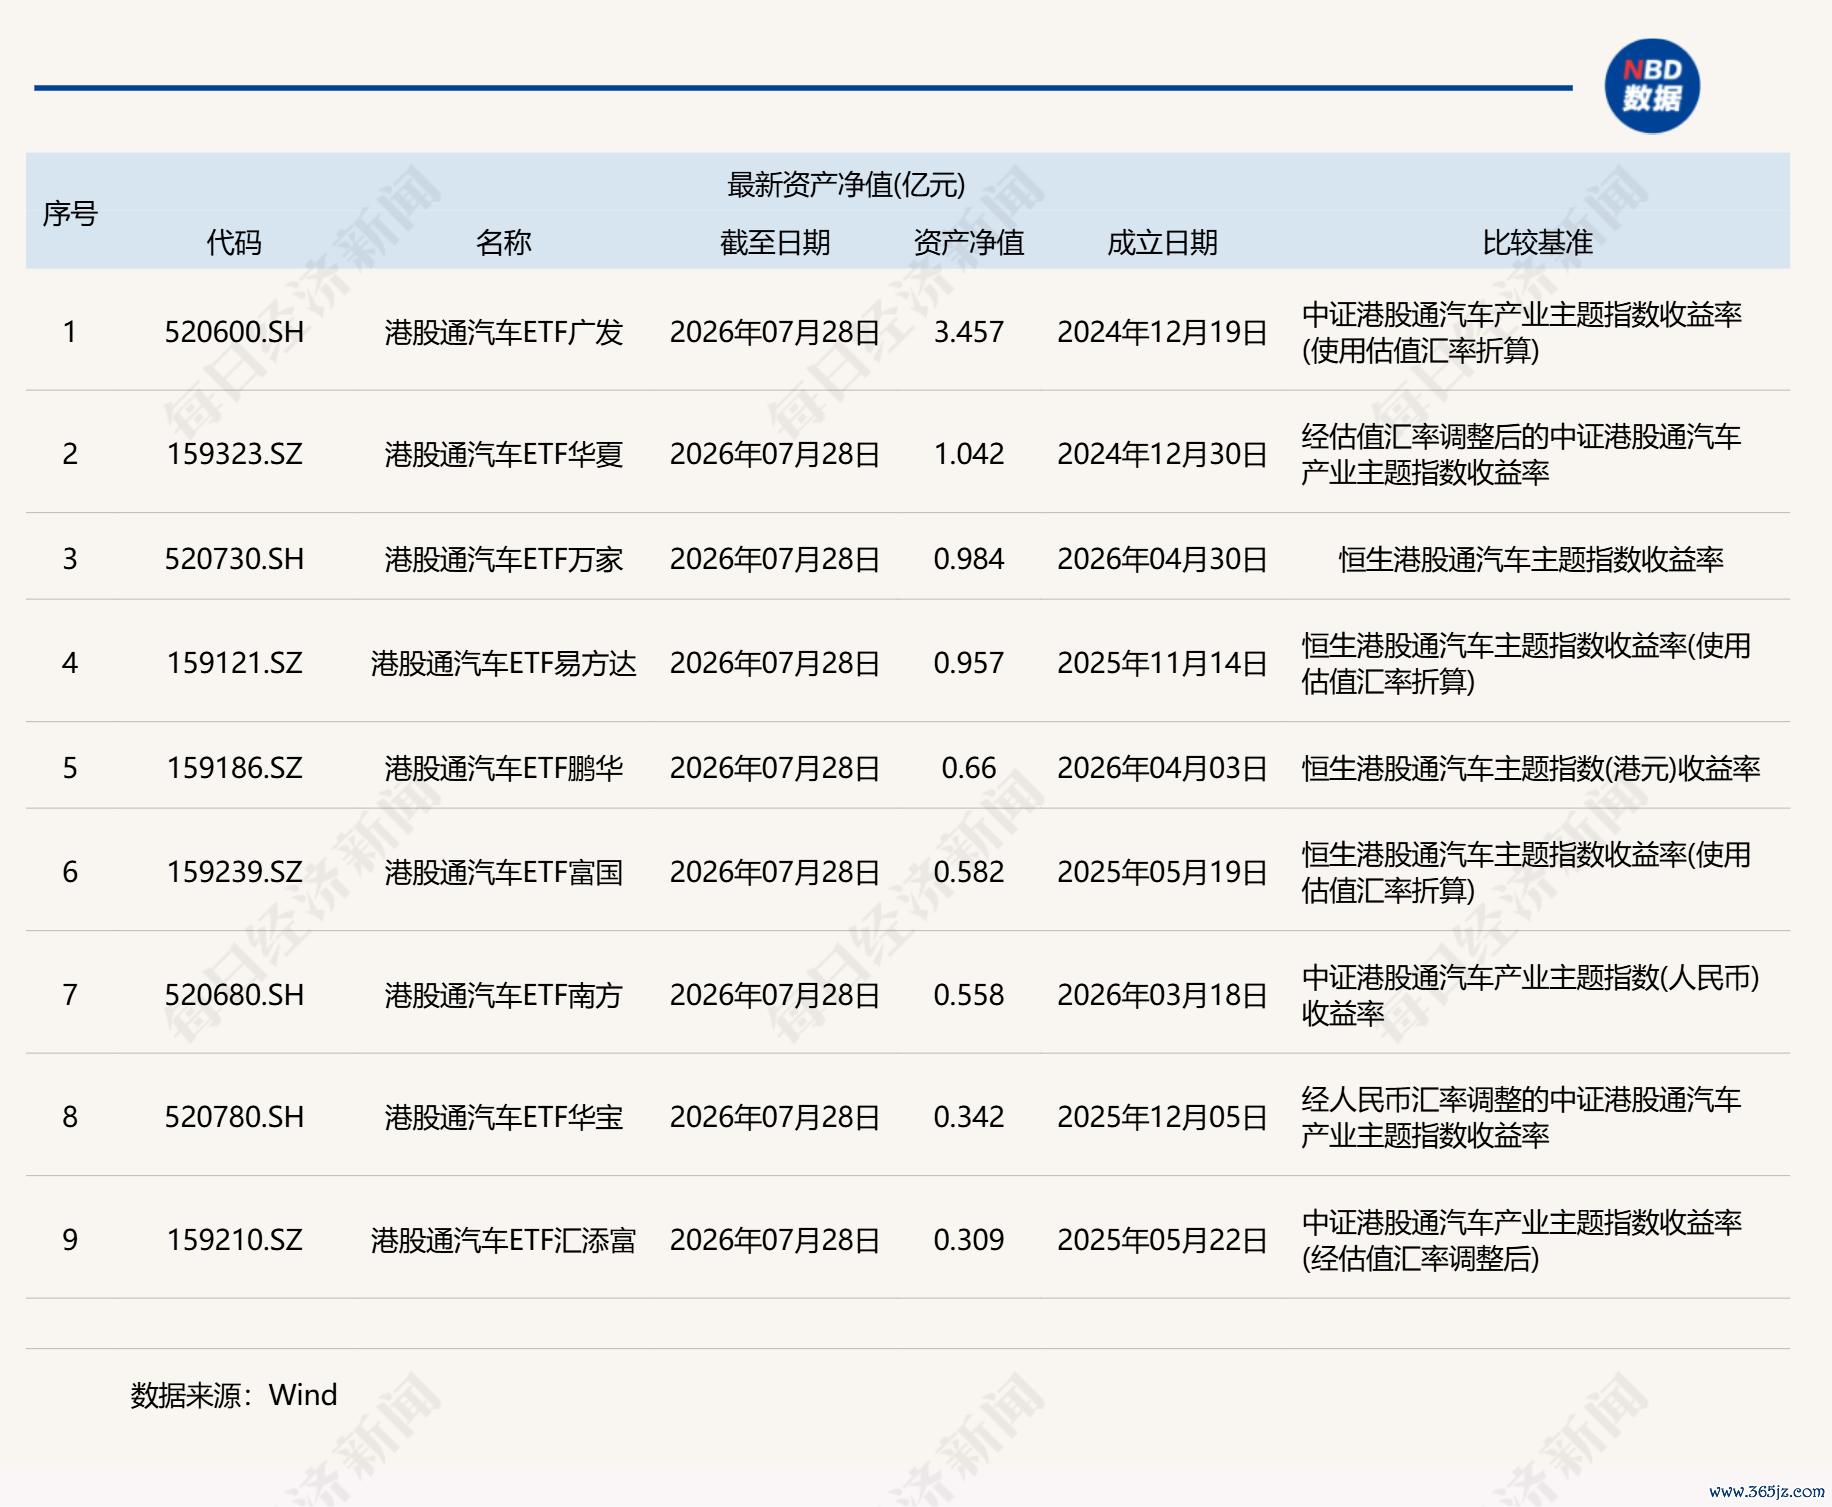
Task: Click the 最新资产净值(亿元) group header
Action: click(846, 184)
